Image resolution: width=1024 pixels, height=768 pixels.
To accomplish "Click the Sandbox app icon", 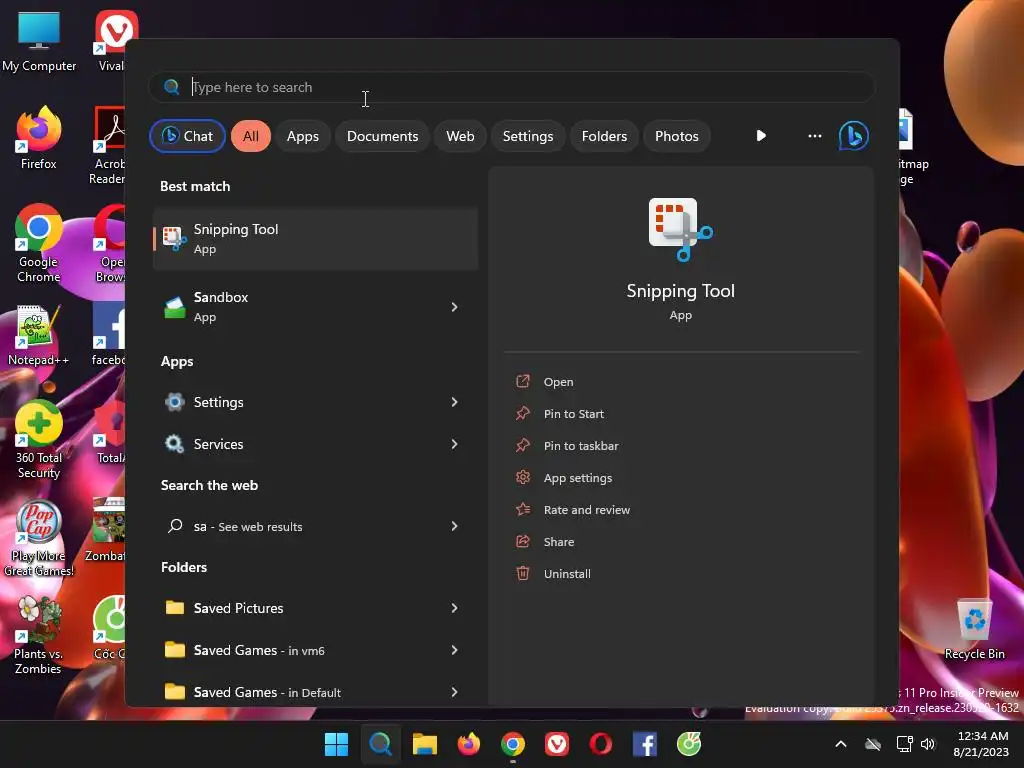I will tap(174, 306).
